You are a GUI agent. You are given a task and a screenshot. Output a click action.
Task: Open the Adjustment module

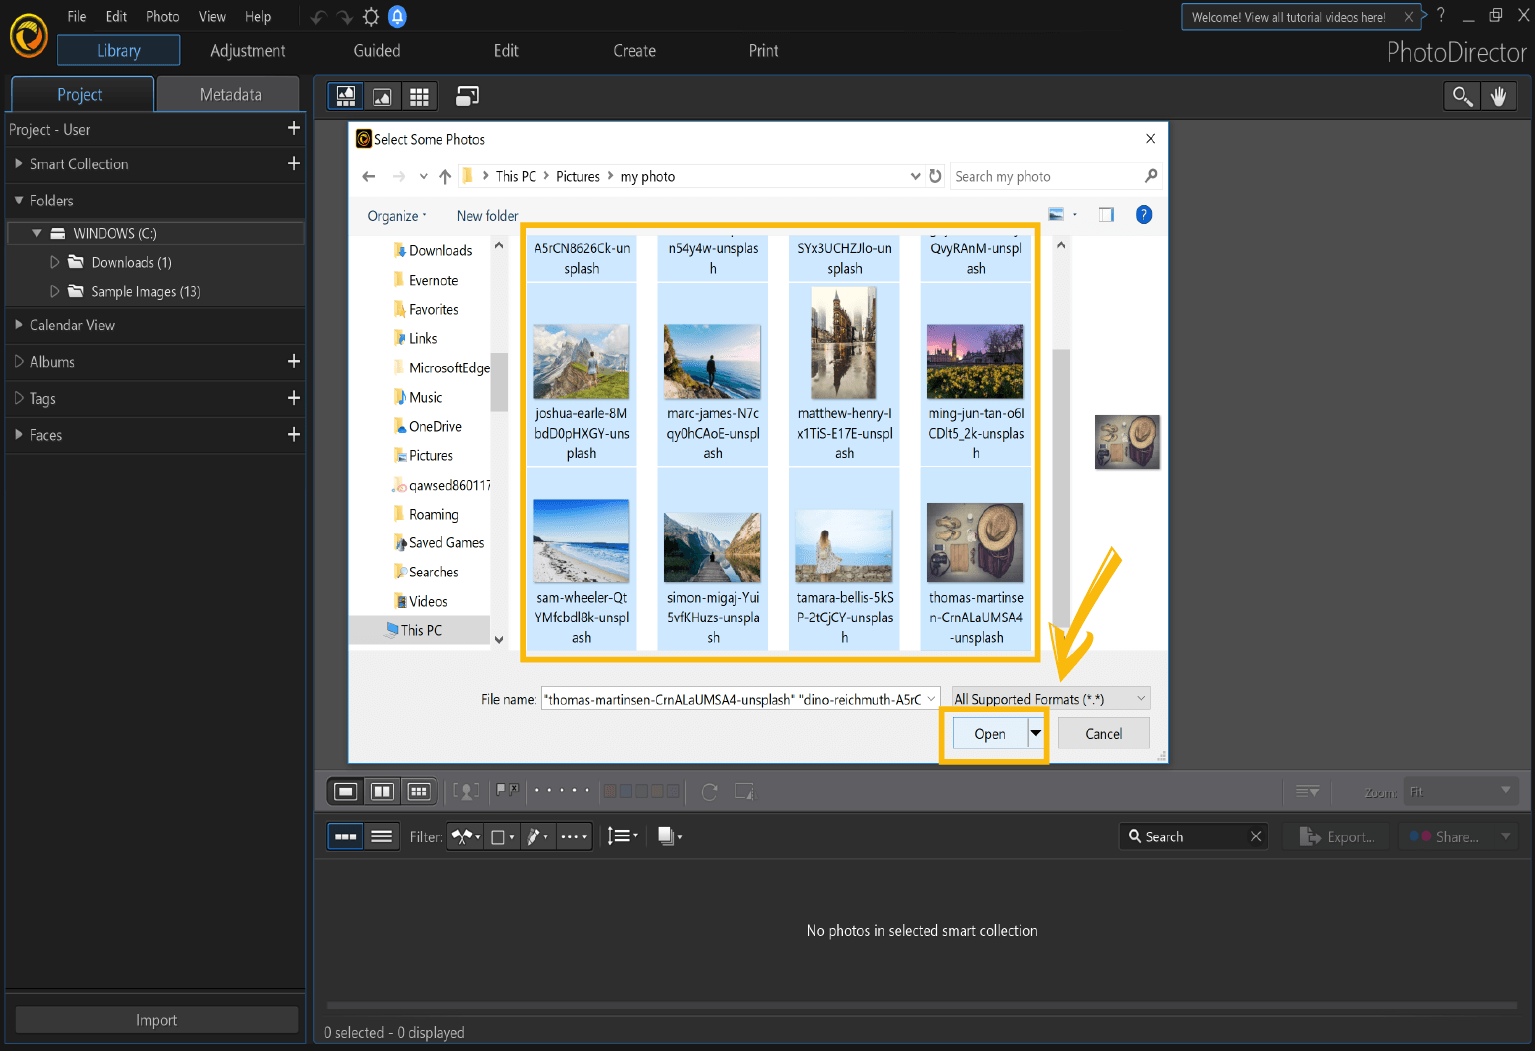click(247, 50)
